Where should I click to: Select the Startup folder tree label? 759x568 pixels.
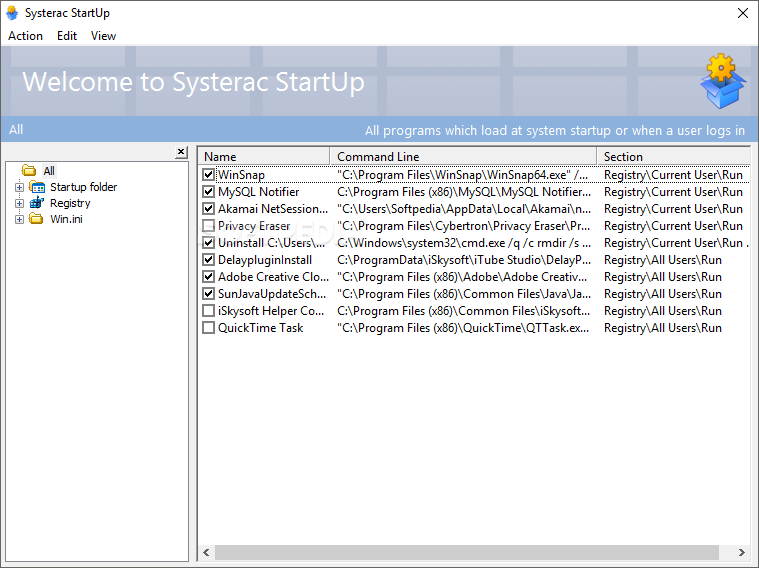[x=83, y=187]
